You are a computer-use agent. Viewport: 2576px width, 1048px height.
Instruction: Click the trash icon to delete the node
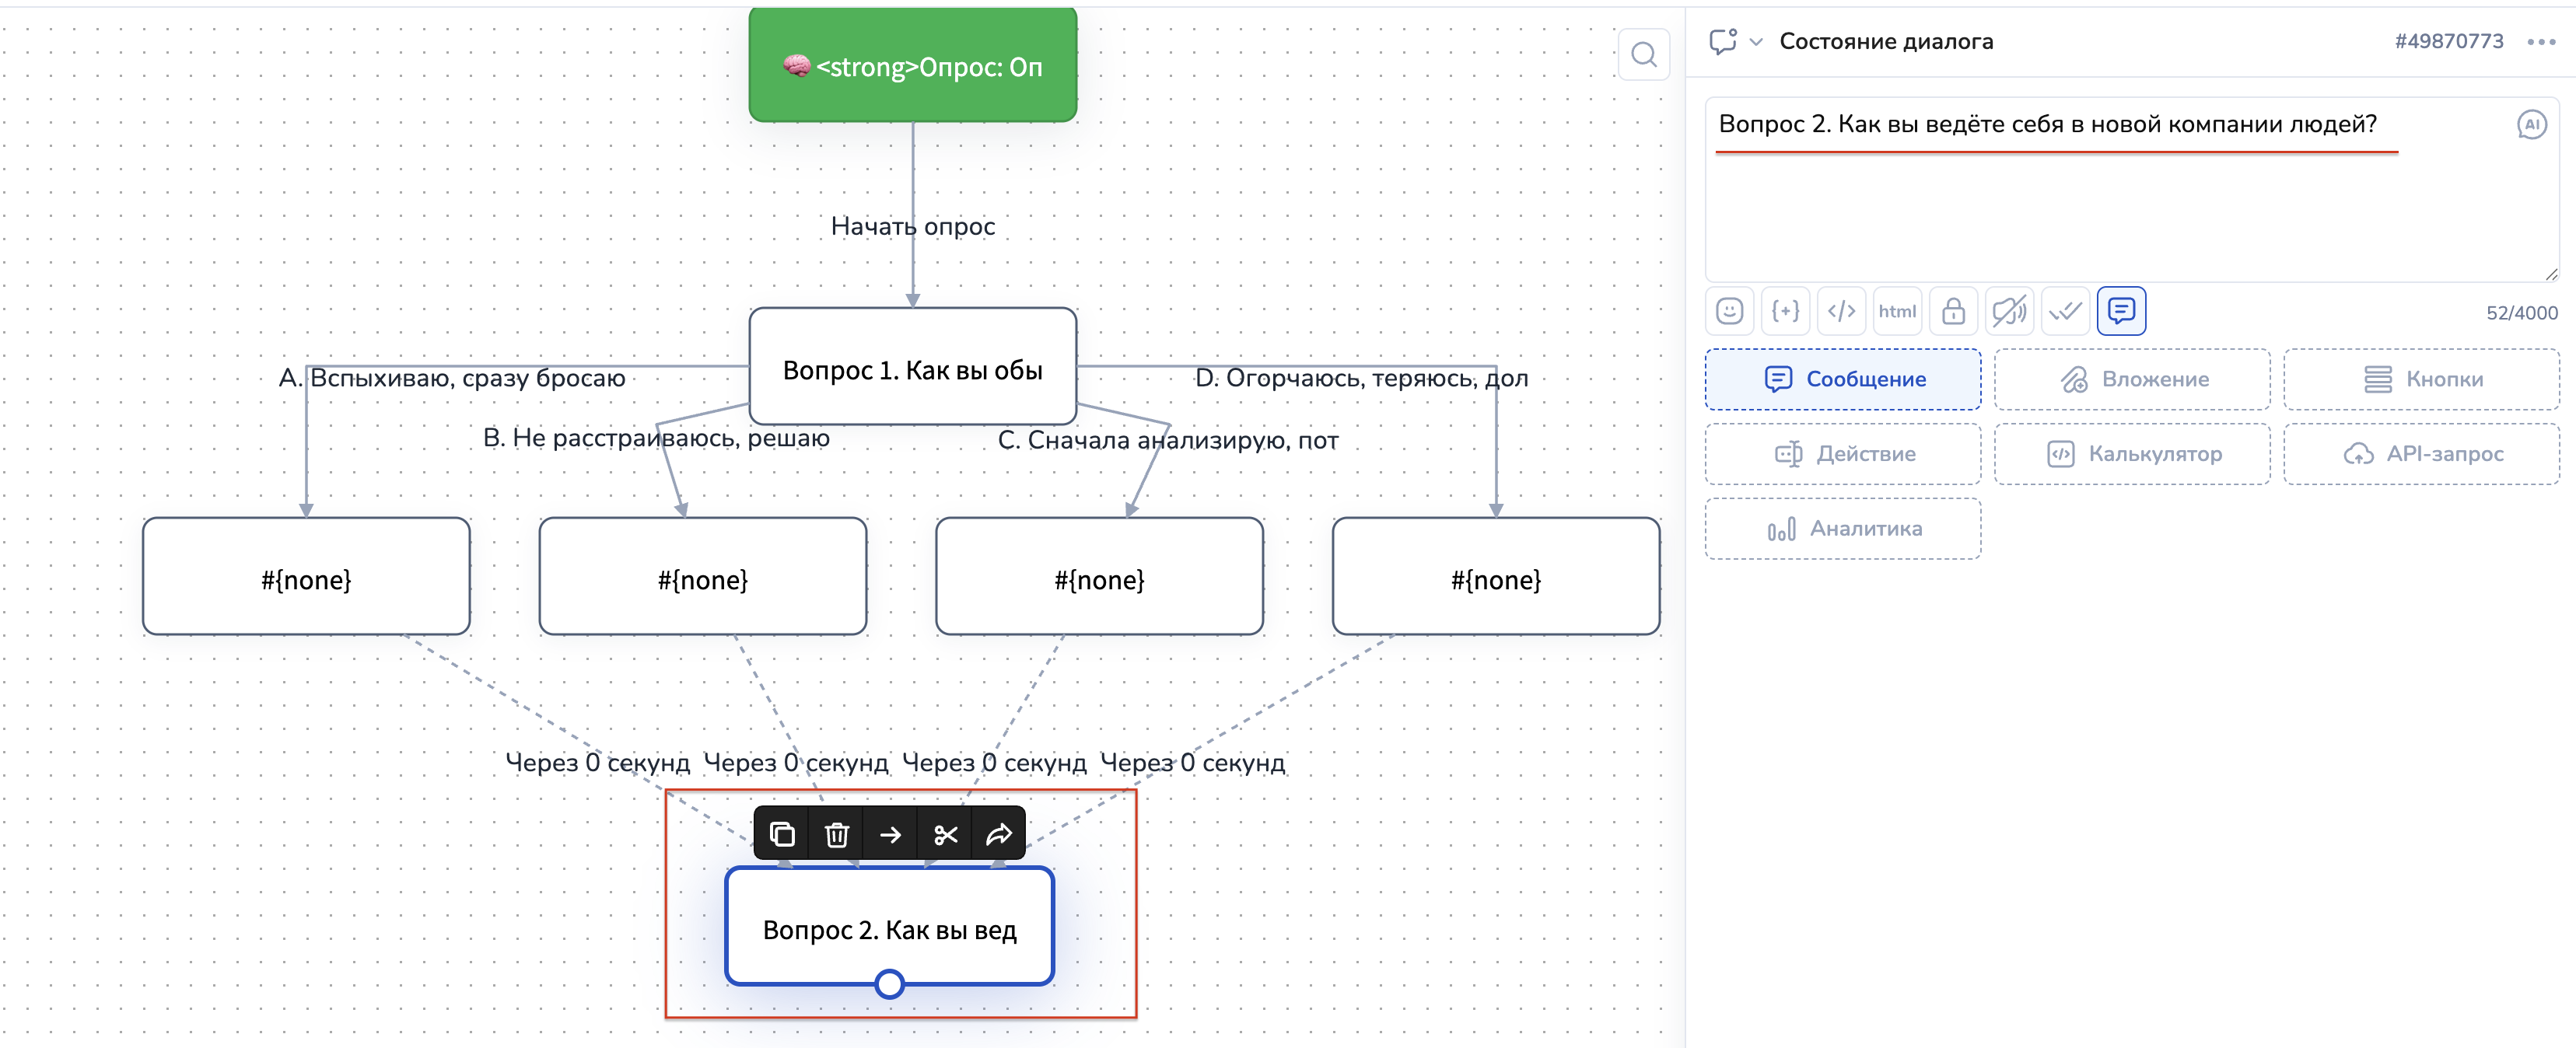tap(836, 834)
